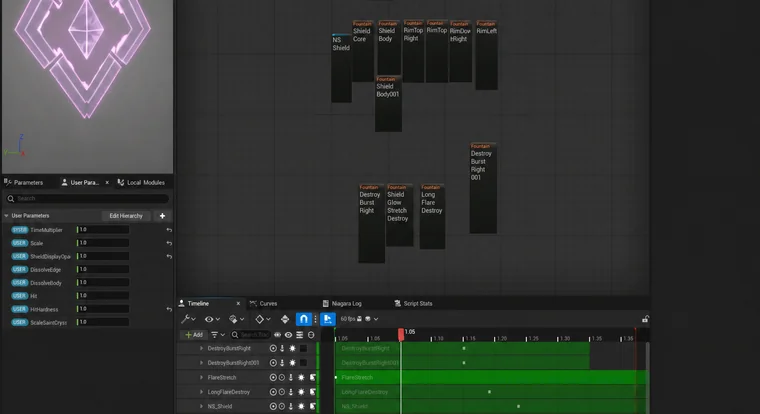Click the auto-key diamond arrows icon
Viewport: 760px width, 414px height.
pyautogui.click(x=285, y=319)
